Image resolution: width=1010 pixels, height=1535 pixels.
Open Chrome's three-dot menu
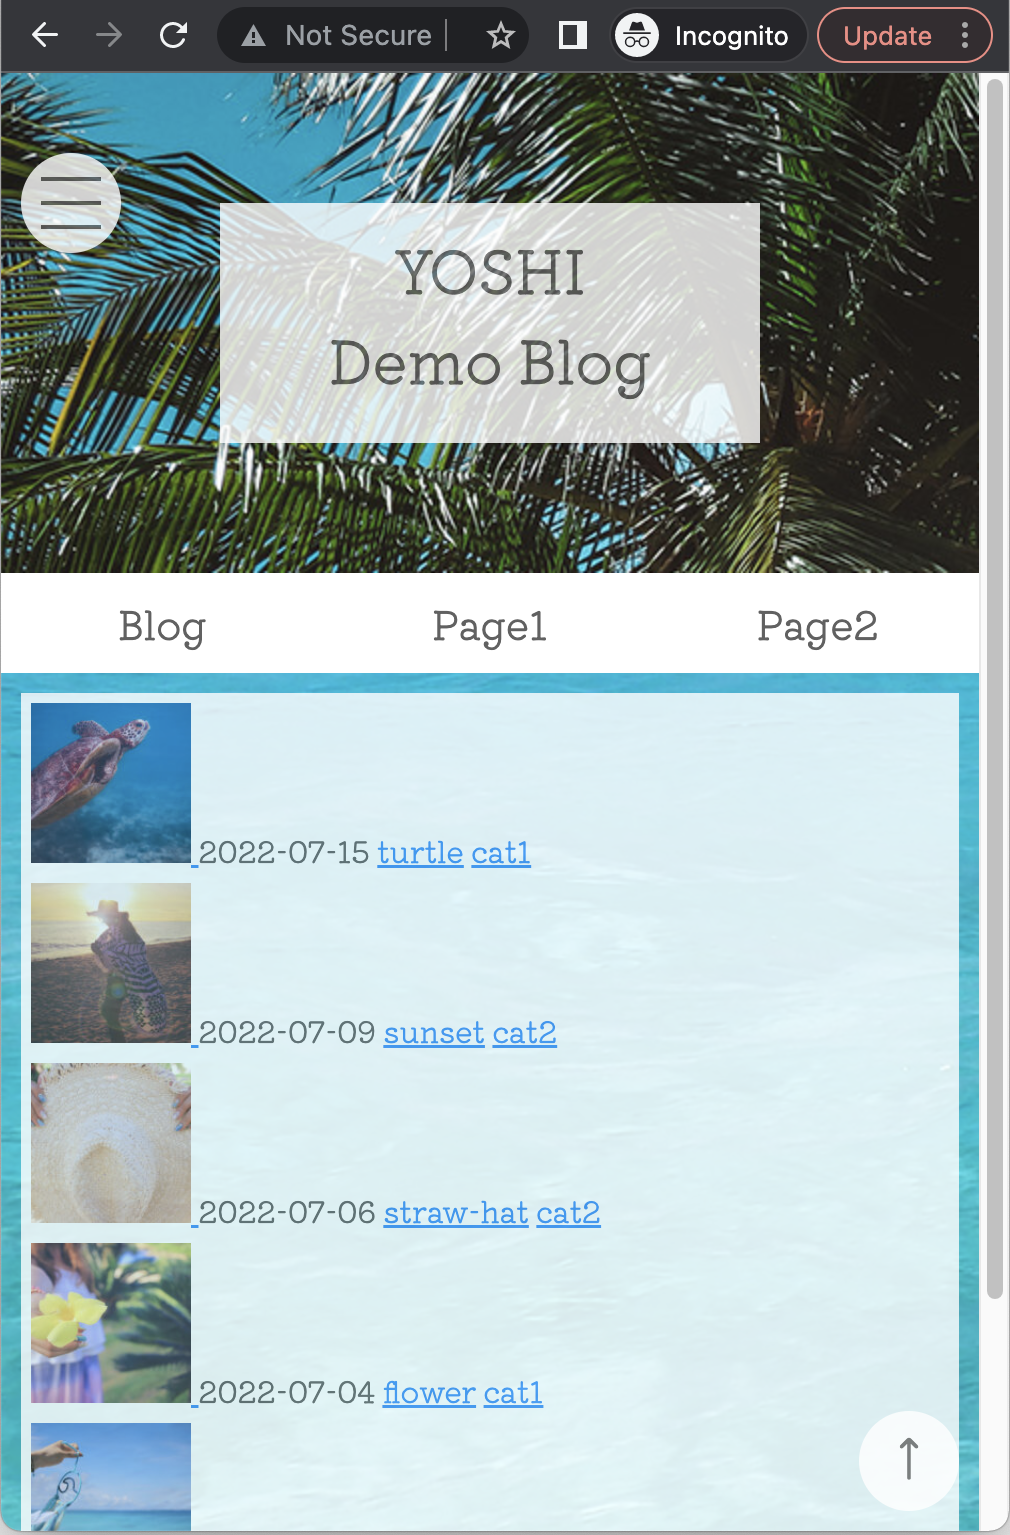(x=965, y=36)
